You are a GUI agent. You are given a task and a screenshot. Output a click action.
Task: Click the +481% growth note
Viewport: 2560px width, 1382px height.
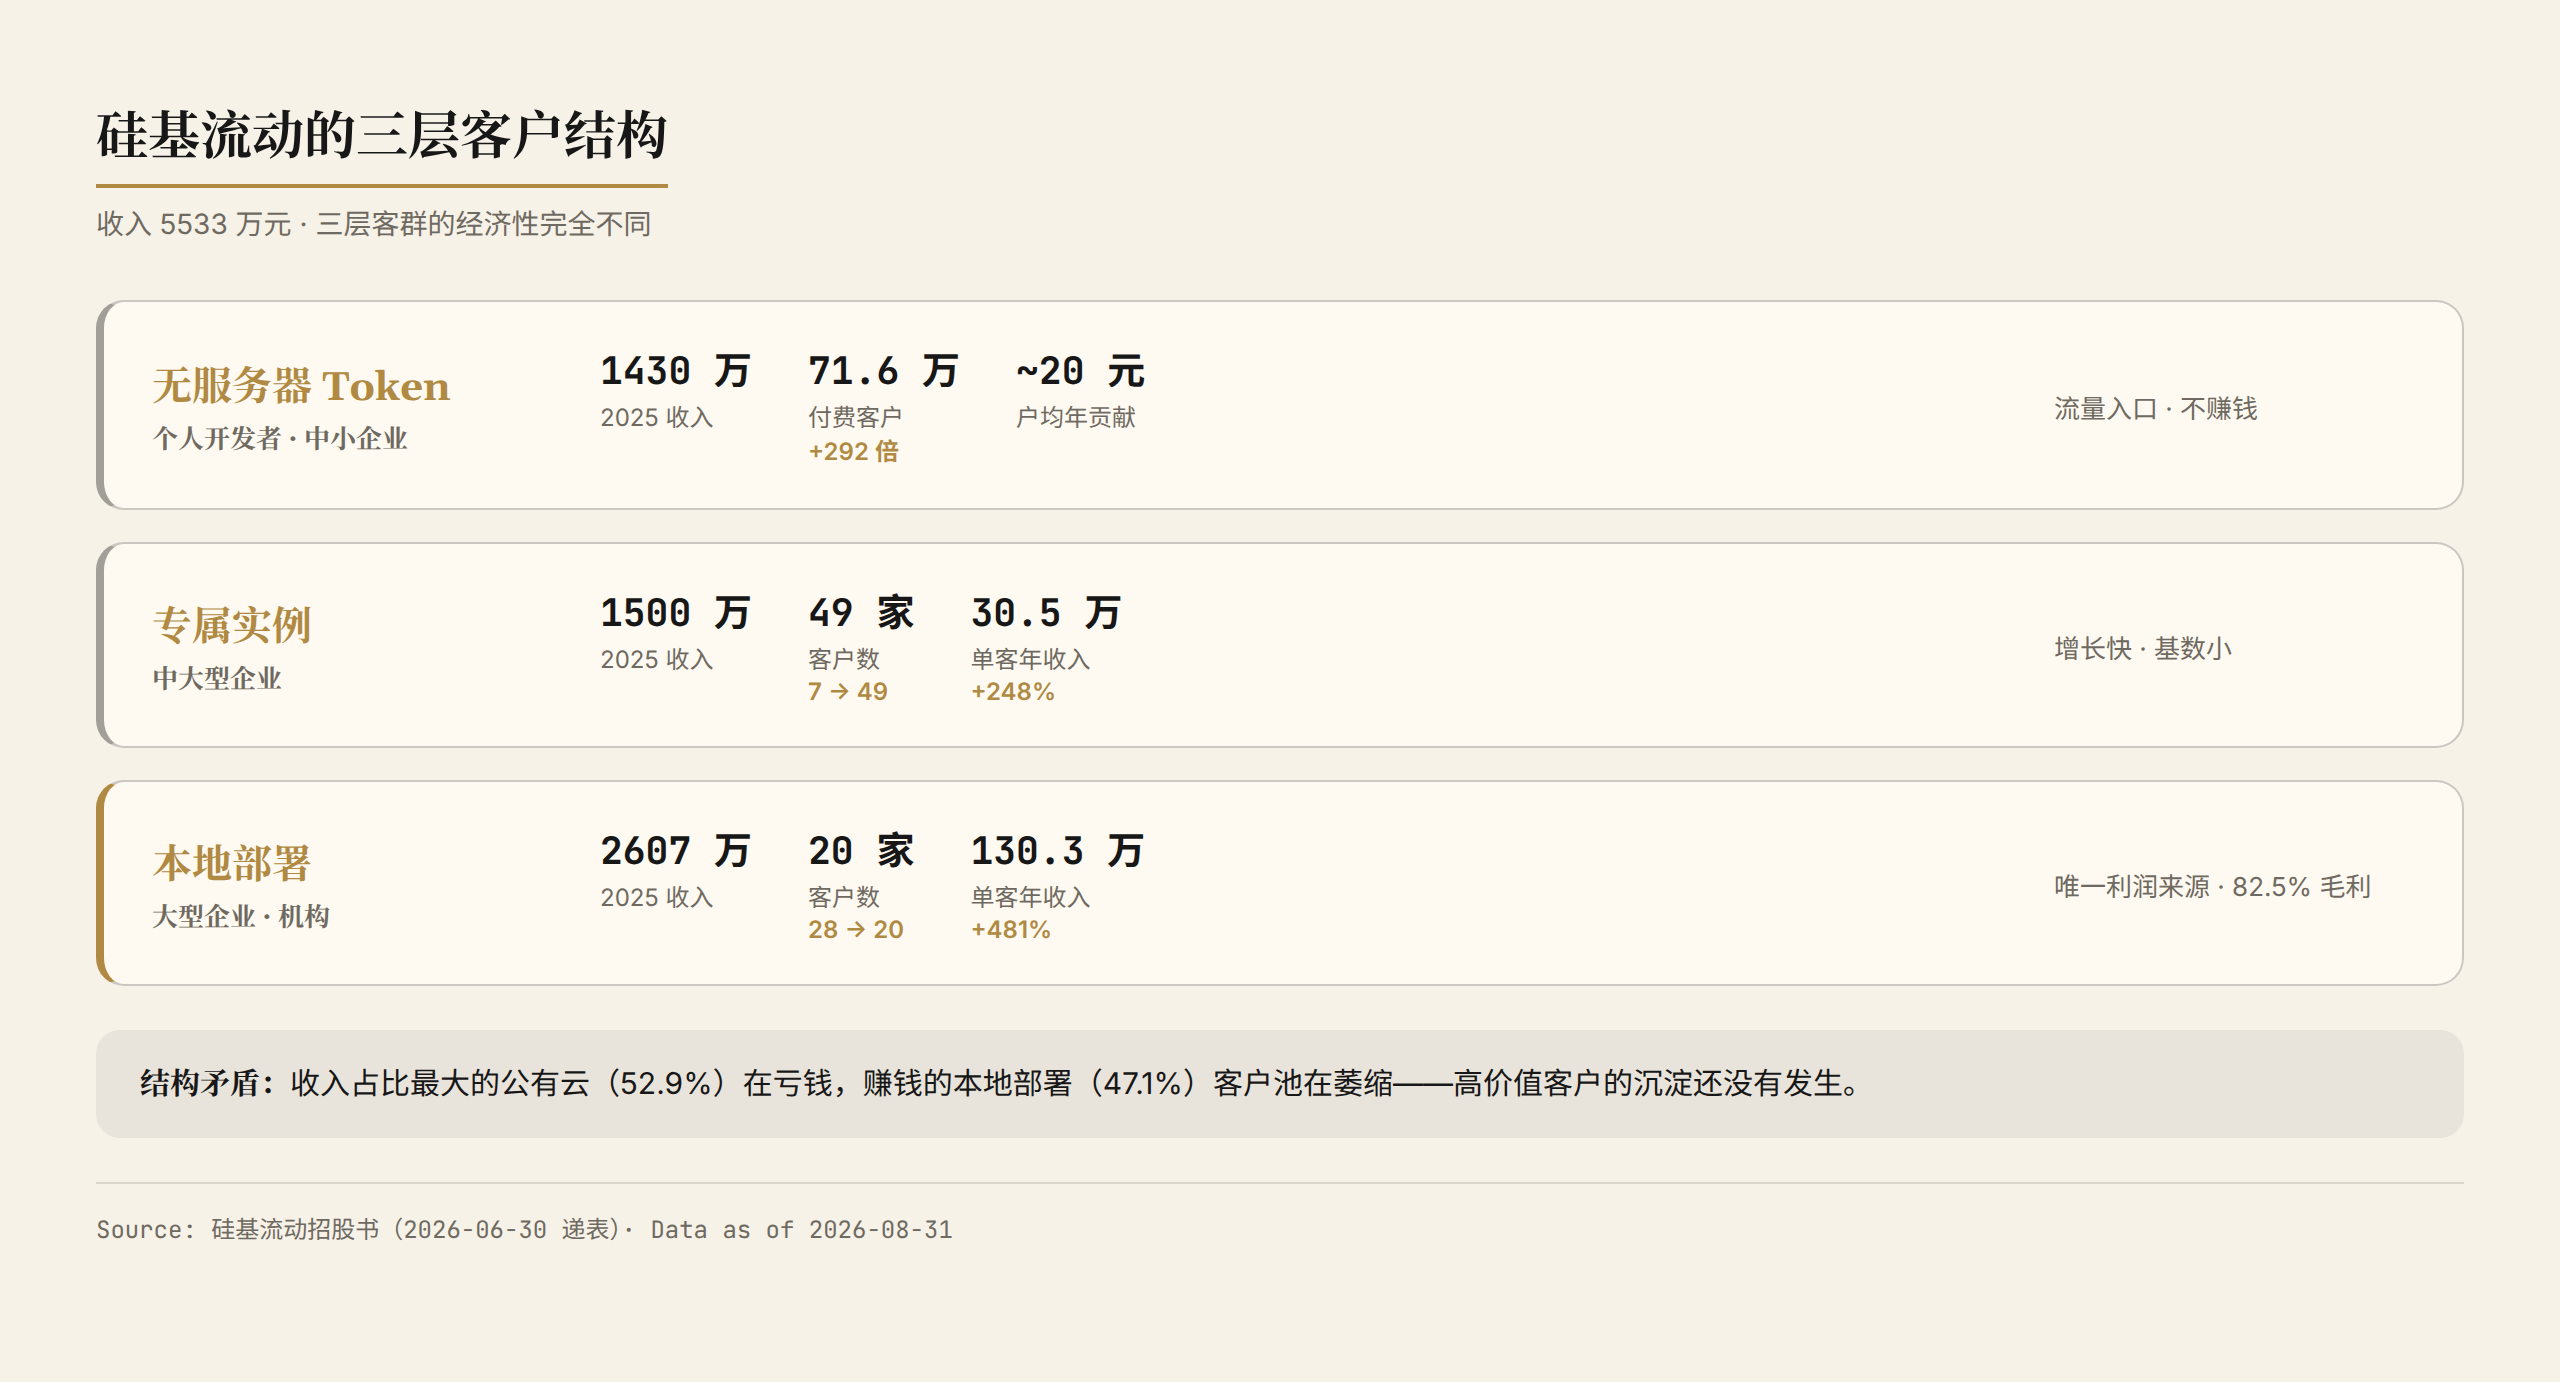click(x=1010, y=929)
